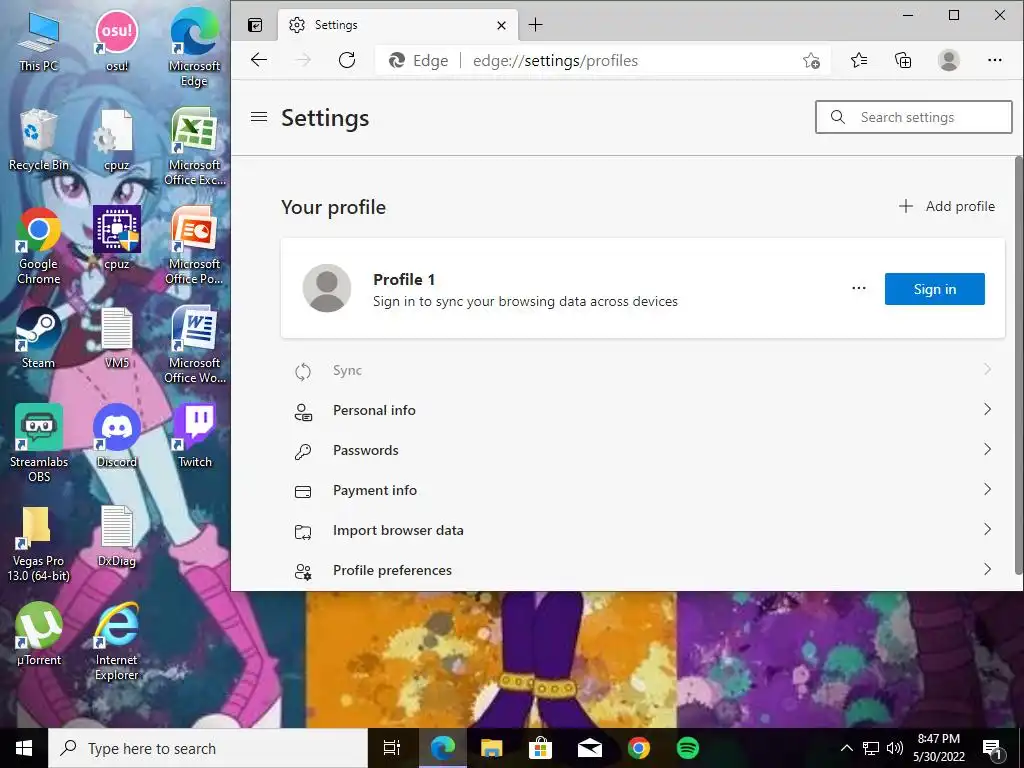1024x768 pixels.
Task: Close the Settings tab
Action: pyautogui.click(x=501, y=25)
